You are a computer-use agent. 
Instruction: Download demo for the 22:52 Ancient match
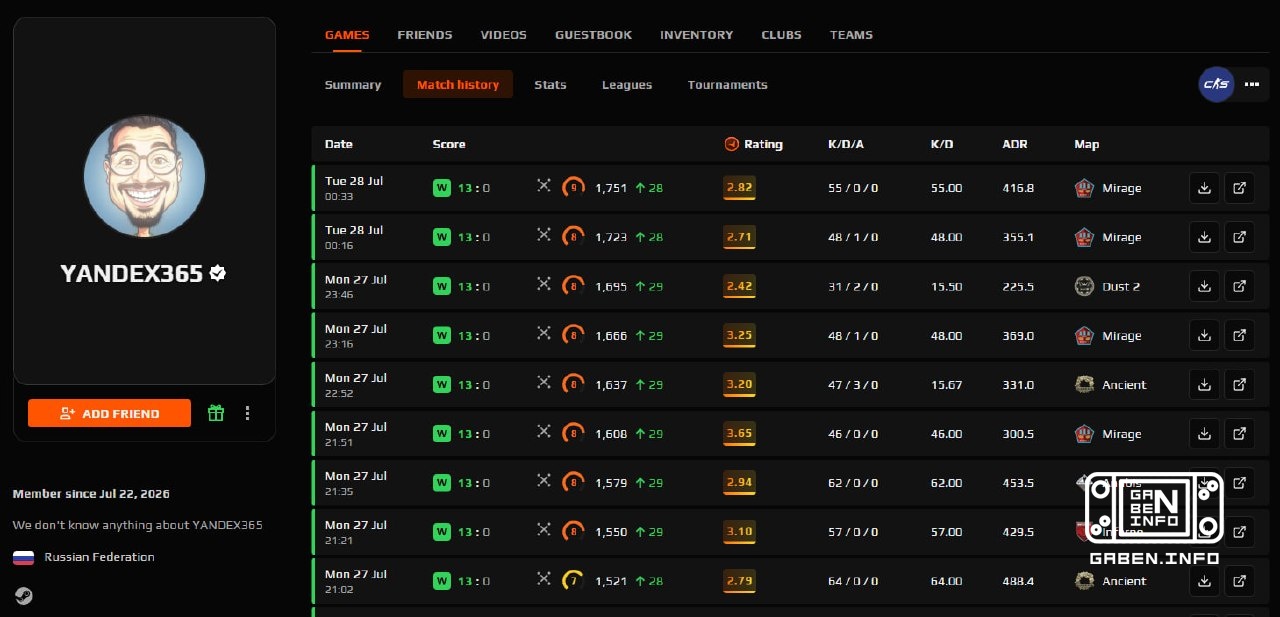point(1204,384)
